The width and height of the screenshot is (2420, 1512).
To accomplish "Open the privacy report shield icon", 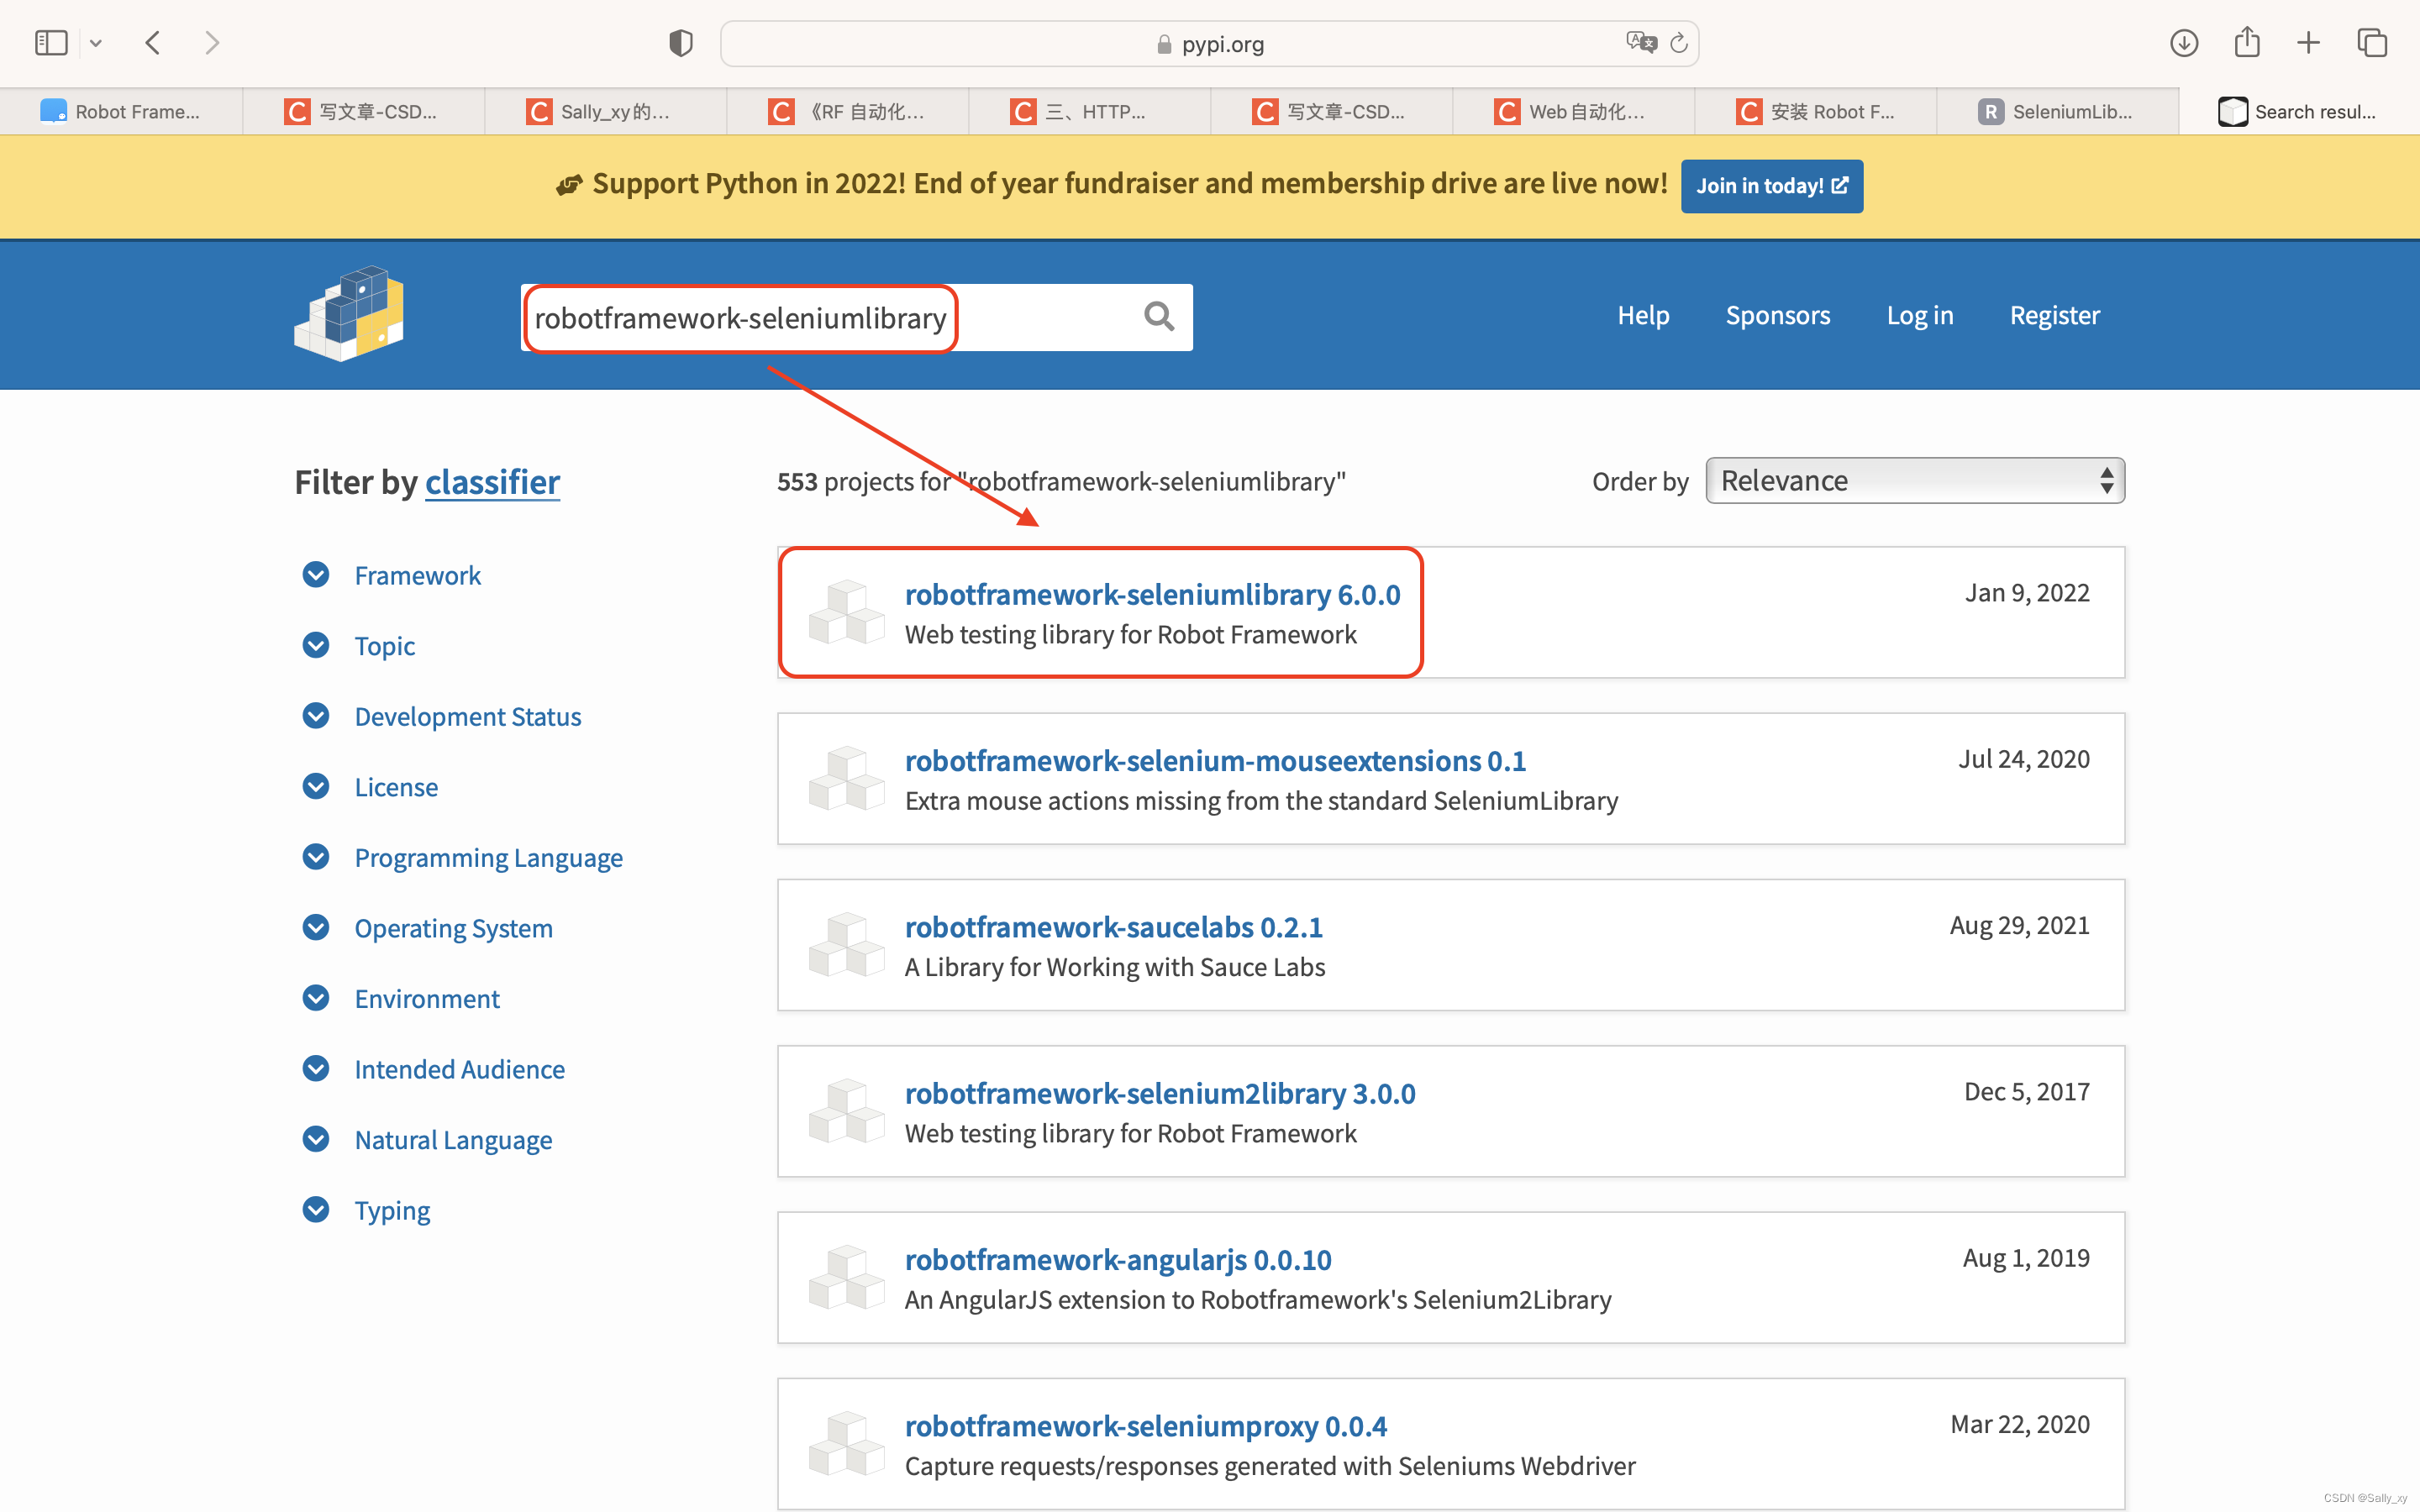I will pos(681,43).
